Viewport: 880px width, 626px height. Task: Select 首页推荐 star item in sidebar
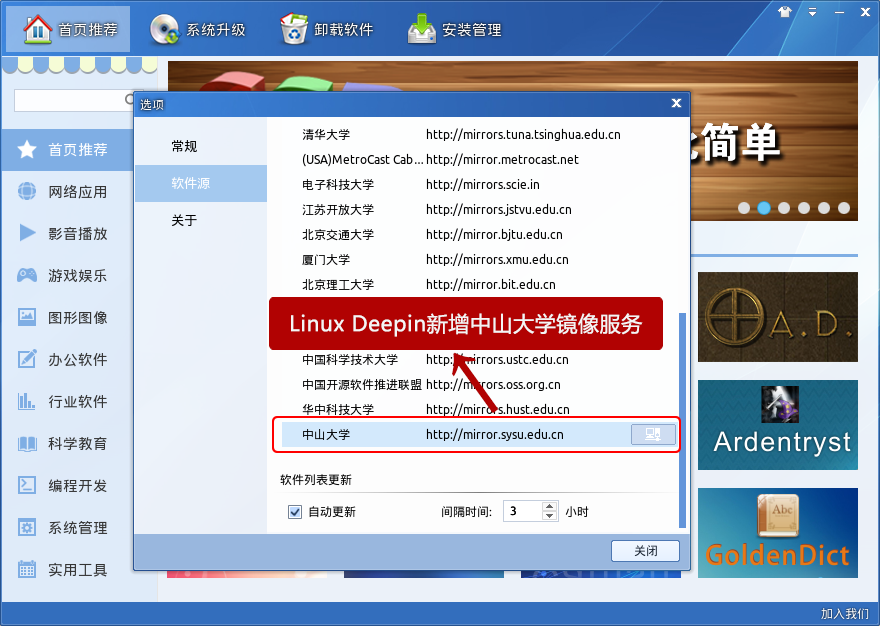(67, 150)
